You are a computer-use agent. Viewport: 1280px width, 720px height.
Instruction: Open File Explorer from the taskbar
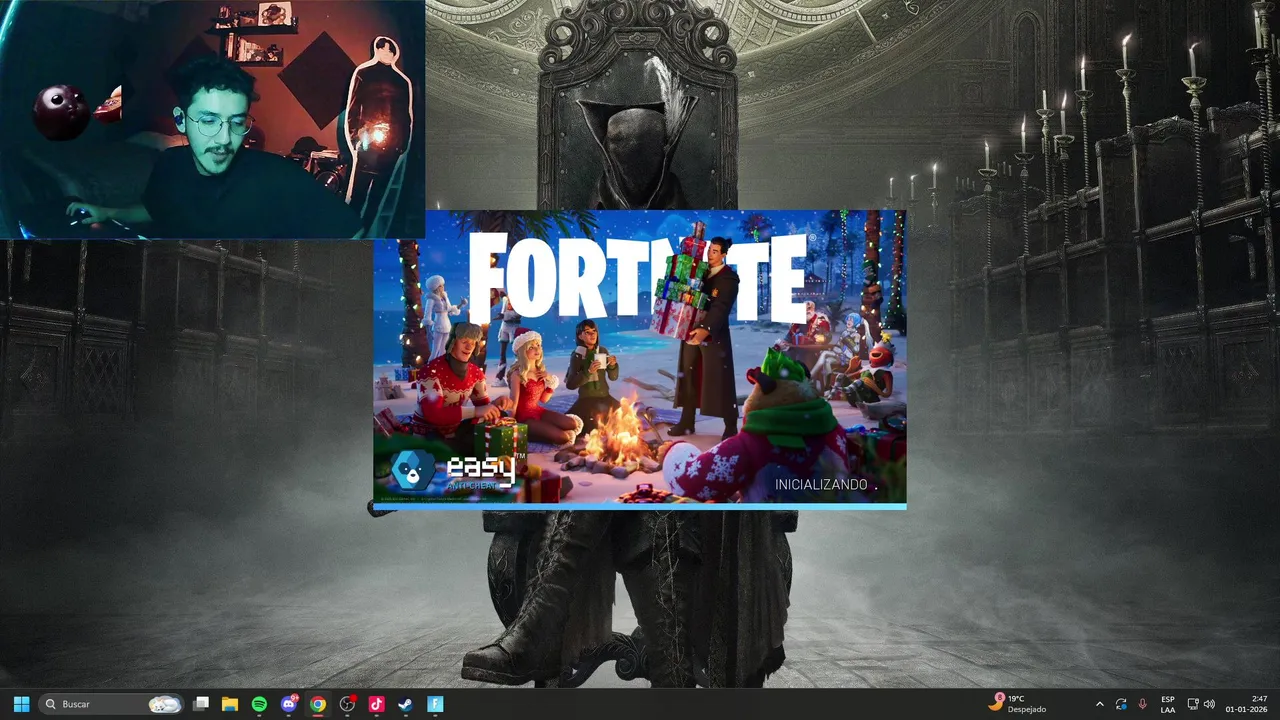230,704
